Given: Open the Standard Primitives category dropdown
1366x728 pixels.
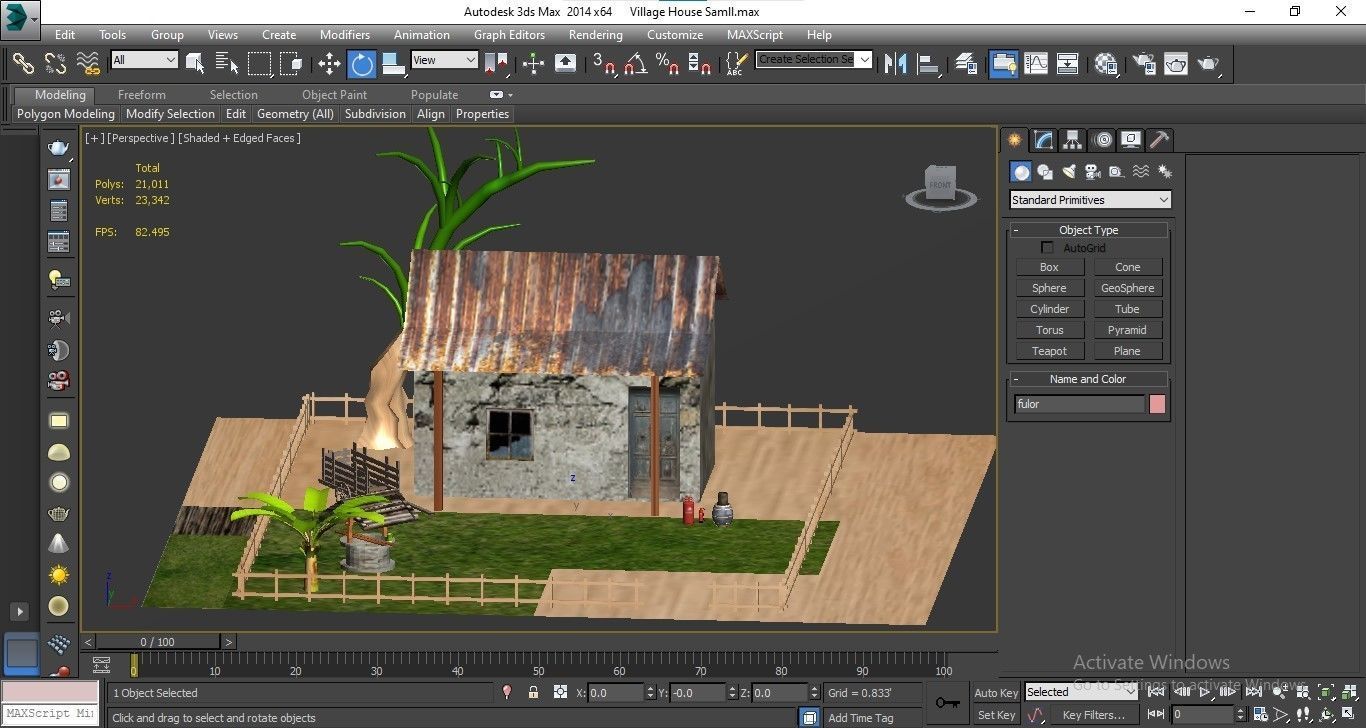Looking at the screenshot, I should 1090,200.
